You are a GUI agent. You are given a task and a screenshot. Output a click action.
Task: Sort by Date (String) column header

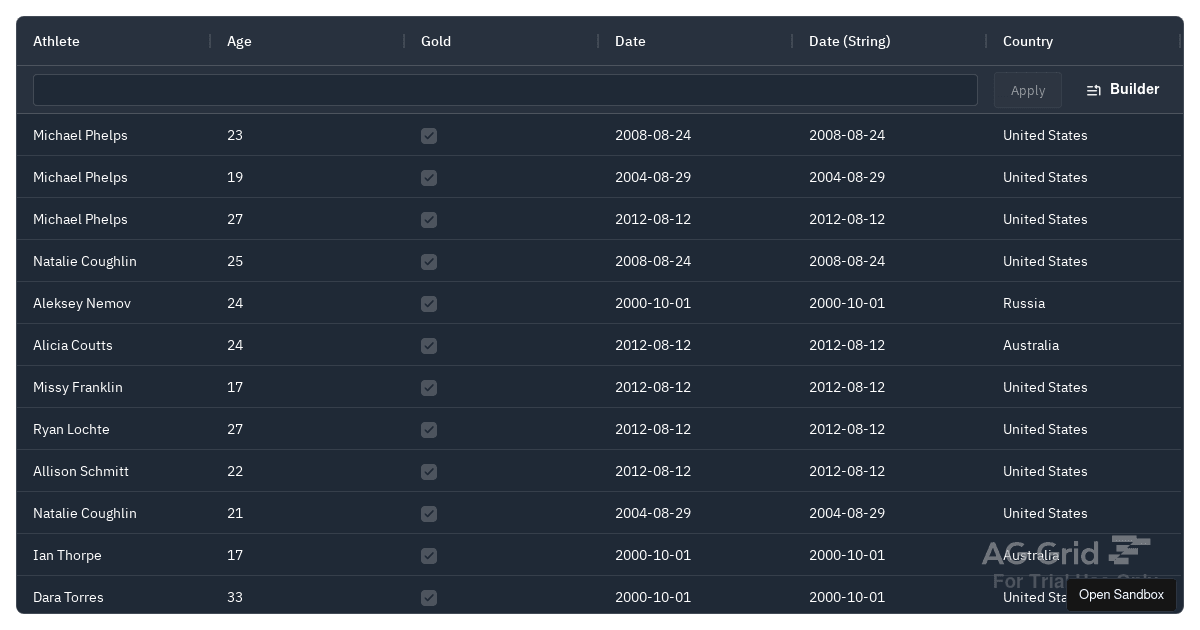tap(849, 41)
